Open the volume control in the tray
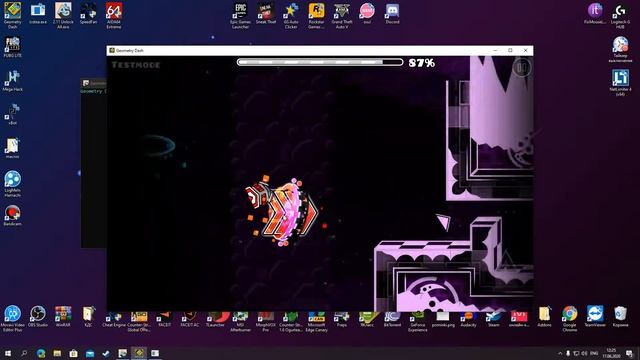The image size is (640, 360). point(584,353)
